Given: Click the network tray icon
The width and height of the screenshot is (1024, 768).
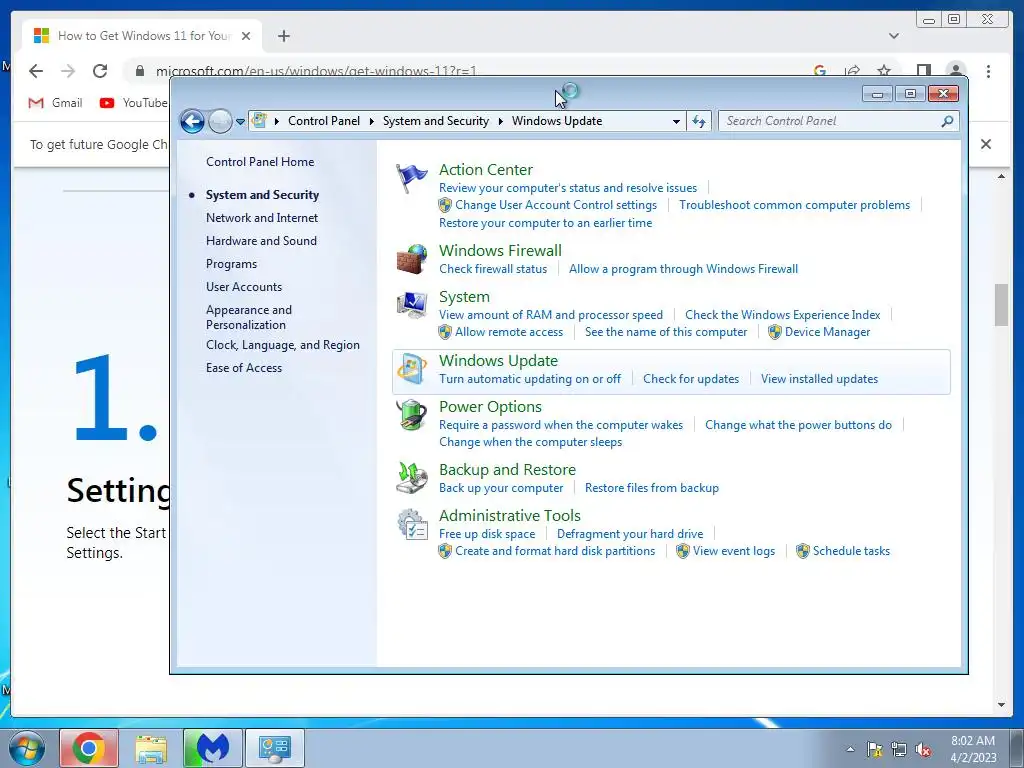Looking at the screenshot, I should [899, 750].
